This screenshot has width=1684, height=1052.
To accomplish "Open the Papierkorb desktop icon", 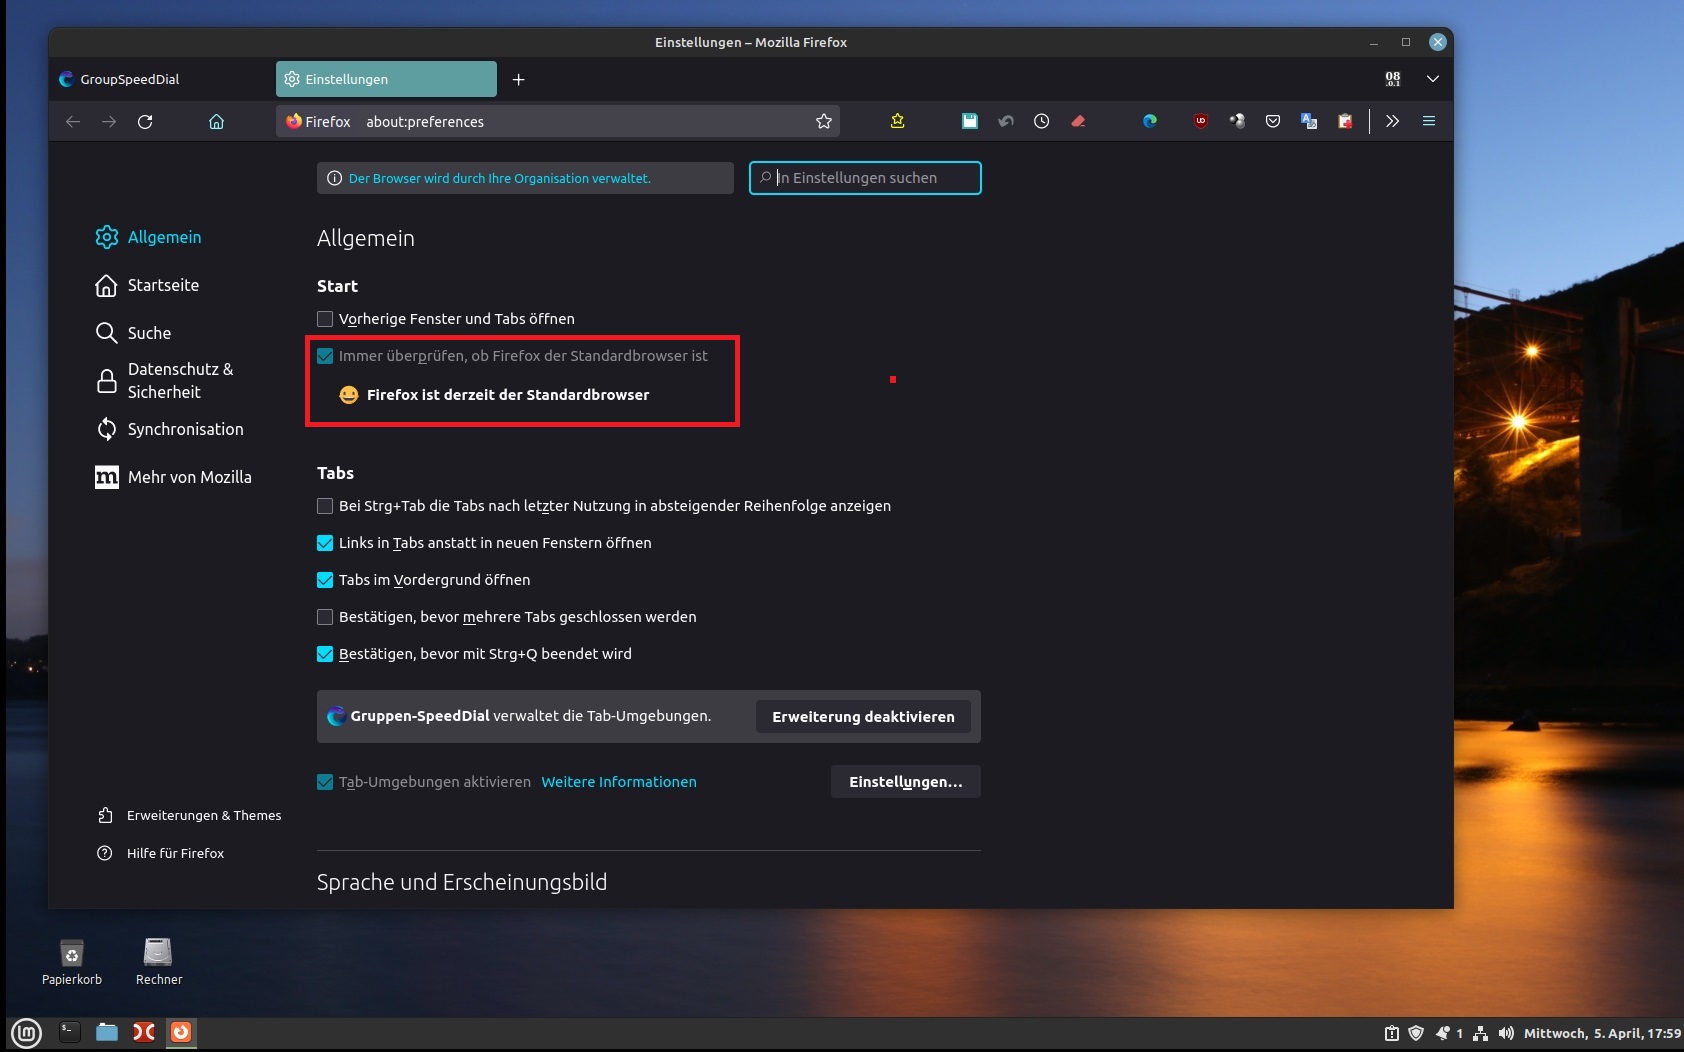I will coord(72,962).
